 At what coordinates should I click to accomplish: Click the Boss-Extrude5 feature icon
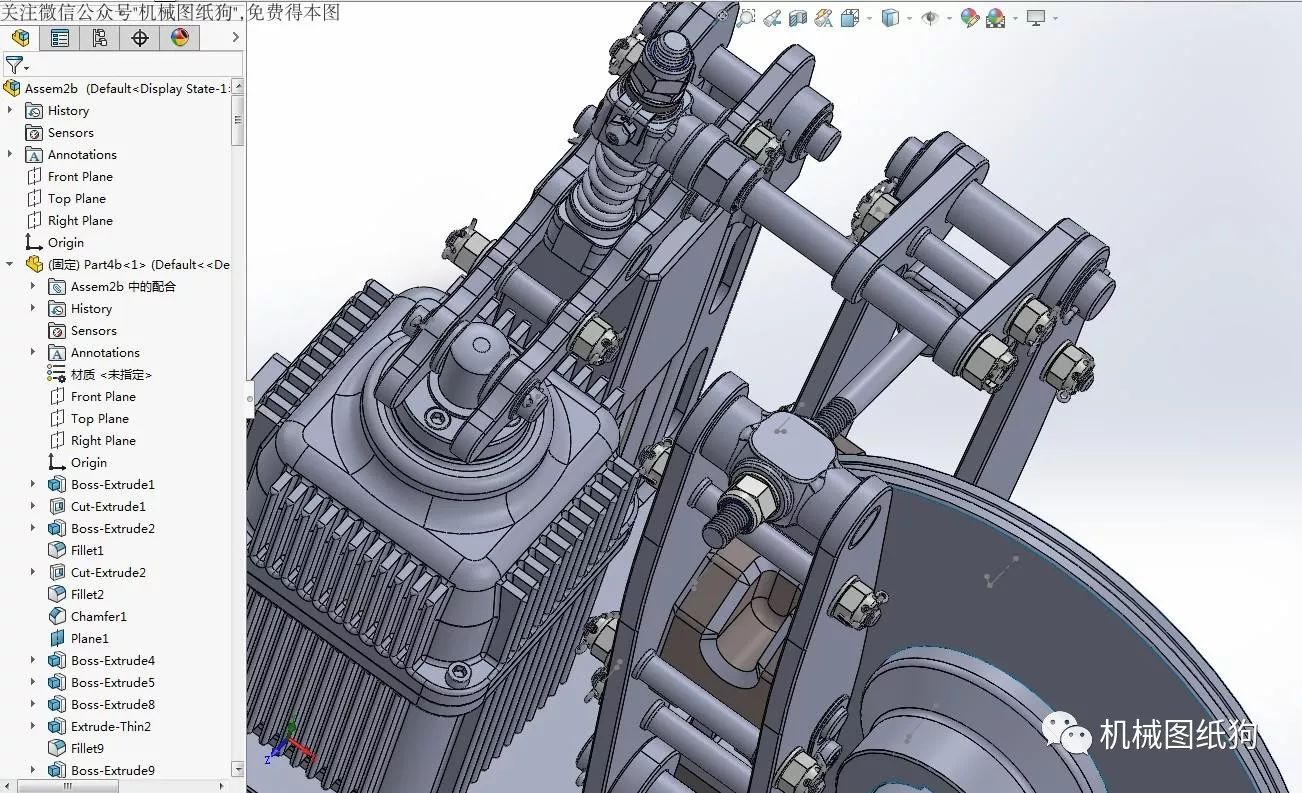click(57, 682)
